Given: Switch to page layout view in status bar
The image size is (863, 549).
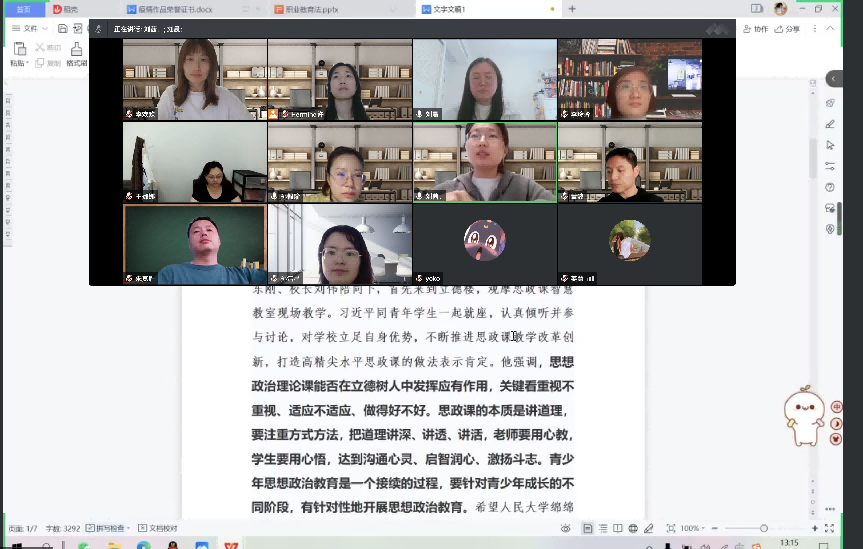Looking at the screenshot, I should click(587, 528).
